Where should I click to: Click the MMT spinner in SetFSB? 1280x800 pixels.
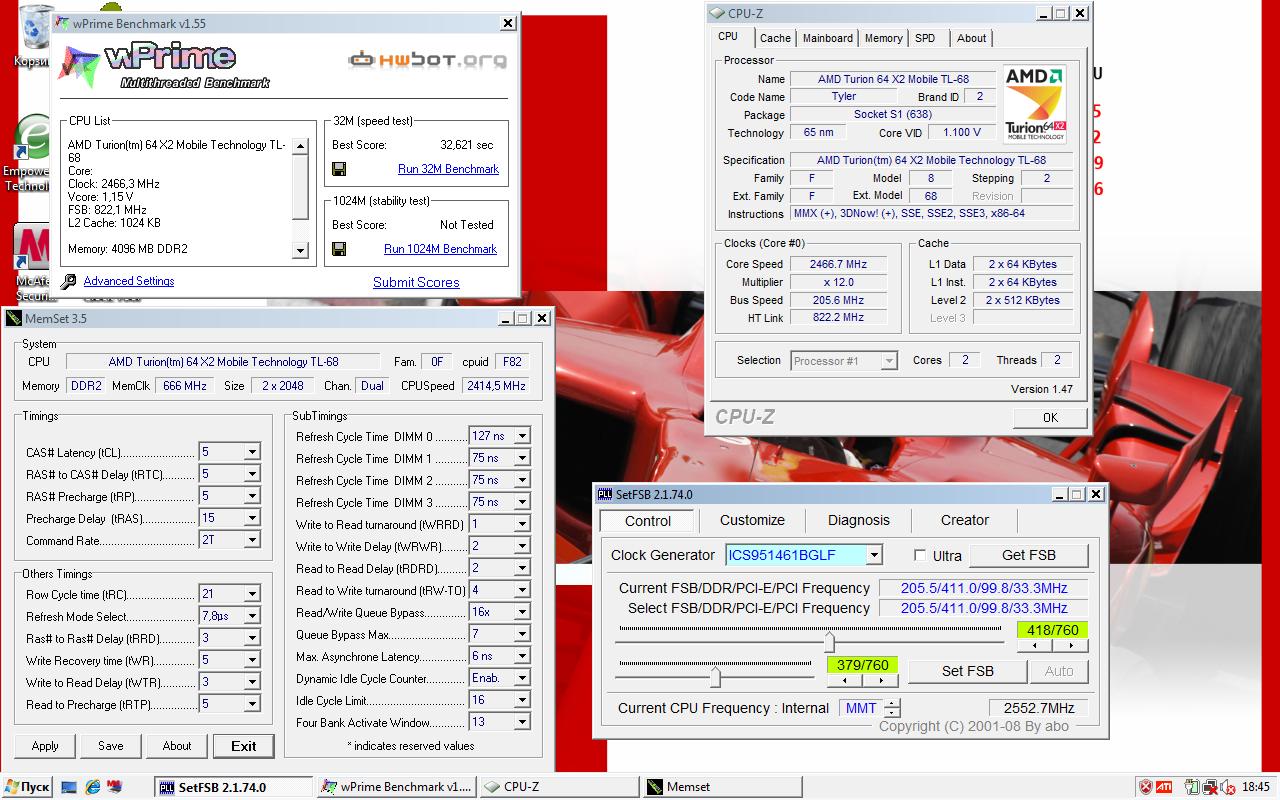892,708
